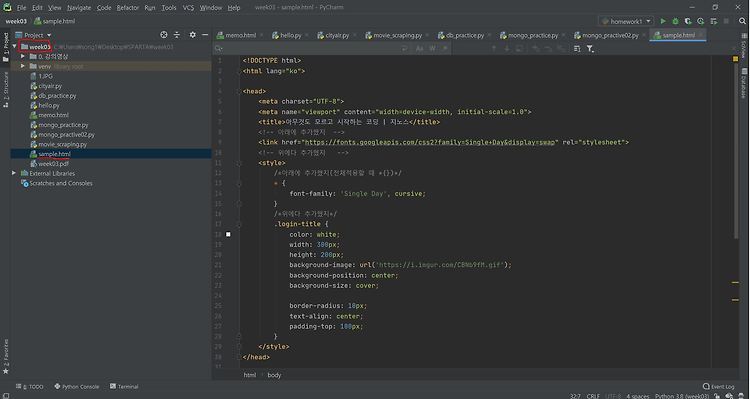
Task: Expand the External Libraries tree node
Action: pos(14,173)
